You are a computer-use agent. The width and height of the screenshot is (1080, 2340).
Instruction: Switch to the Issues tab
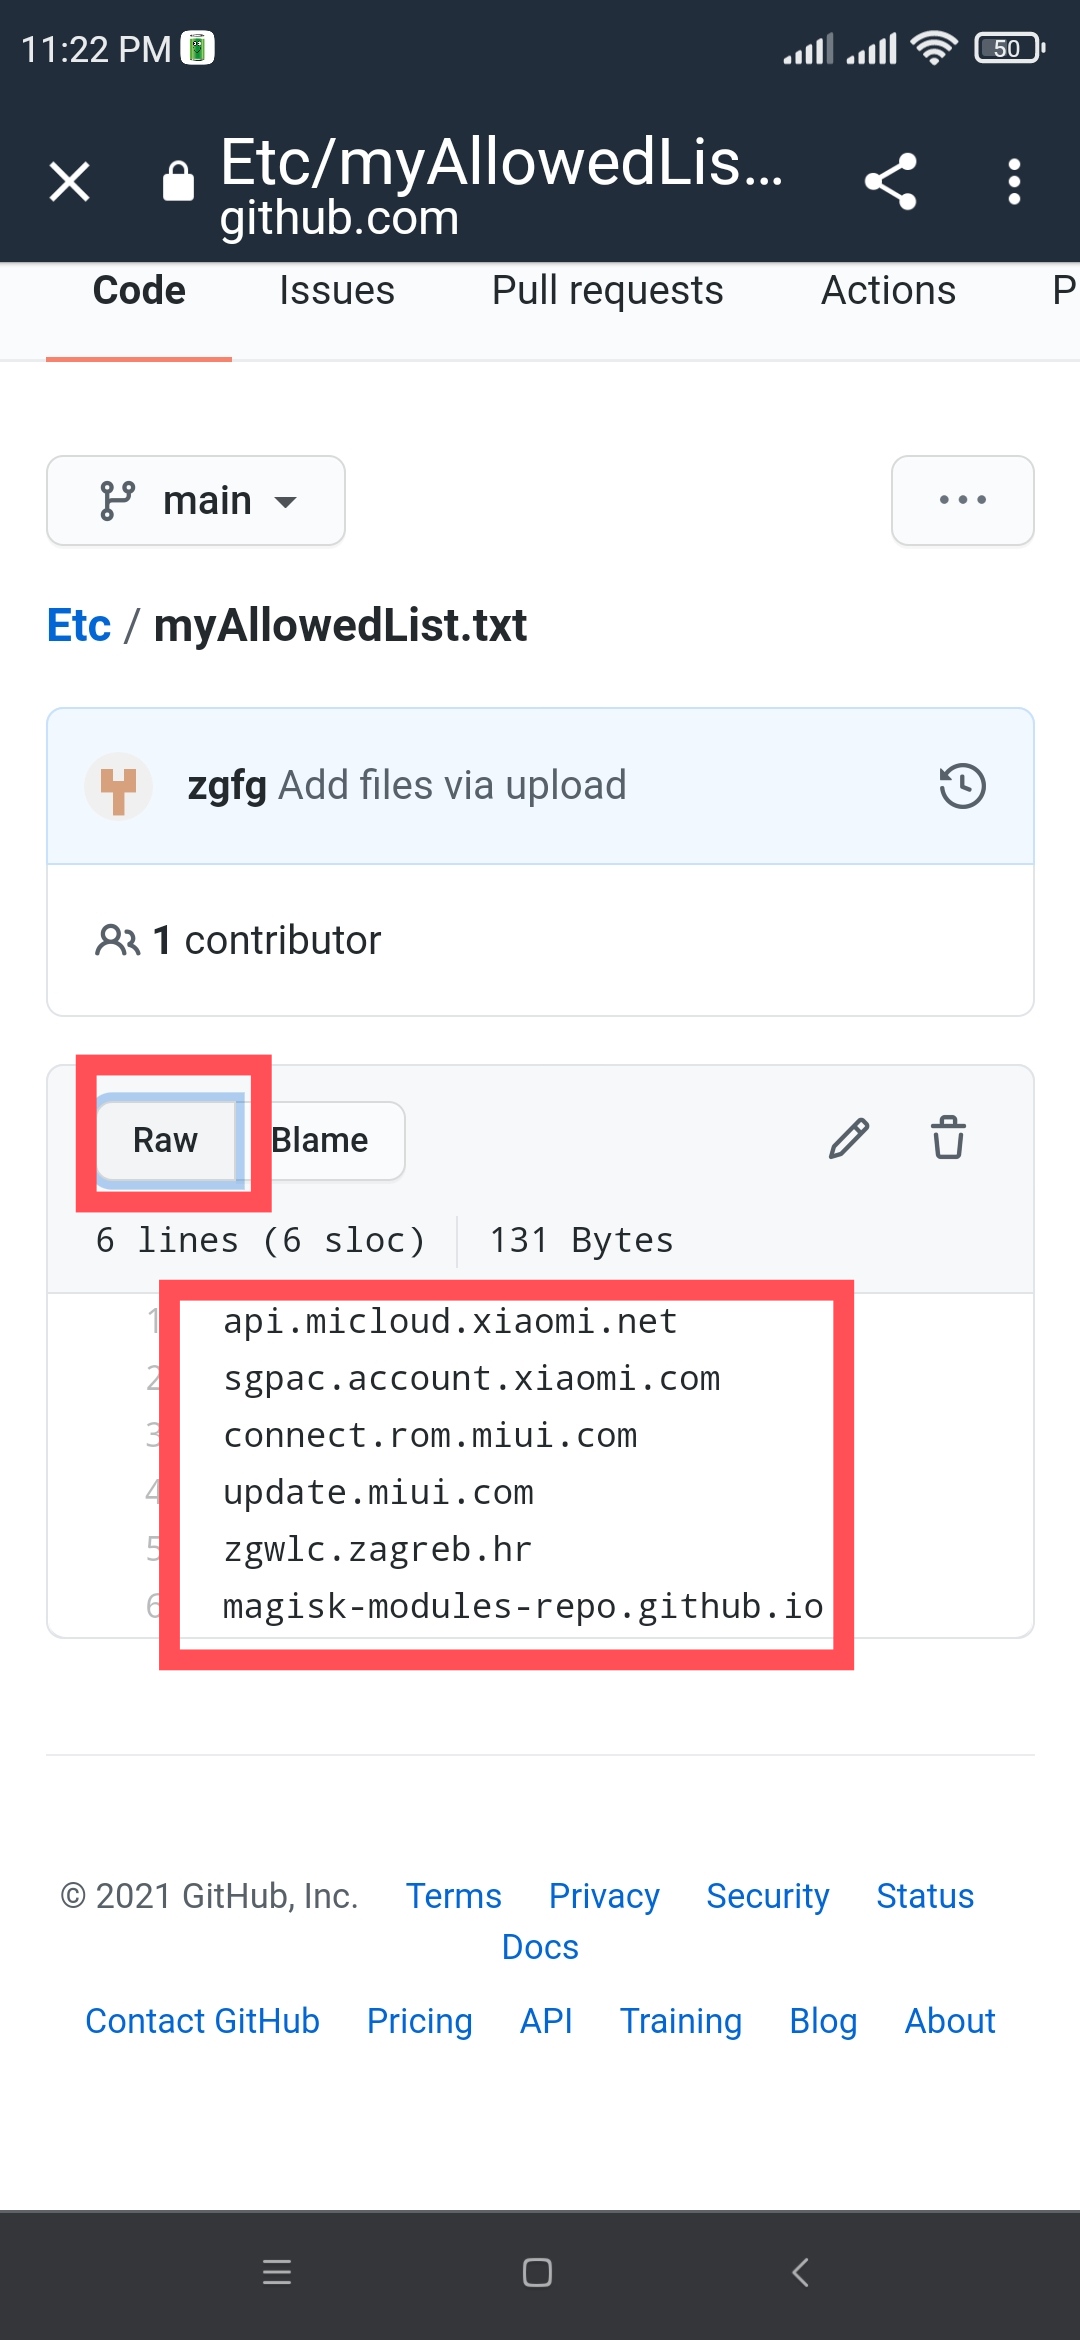tap(337, 290)
